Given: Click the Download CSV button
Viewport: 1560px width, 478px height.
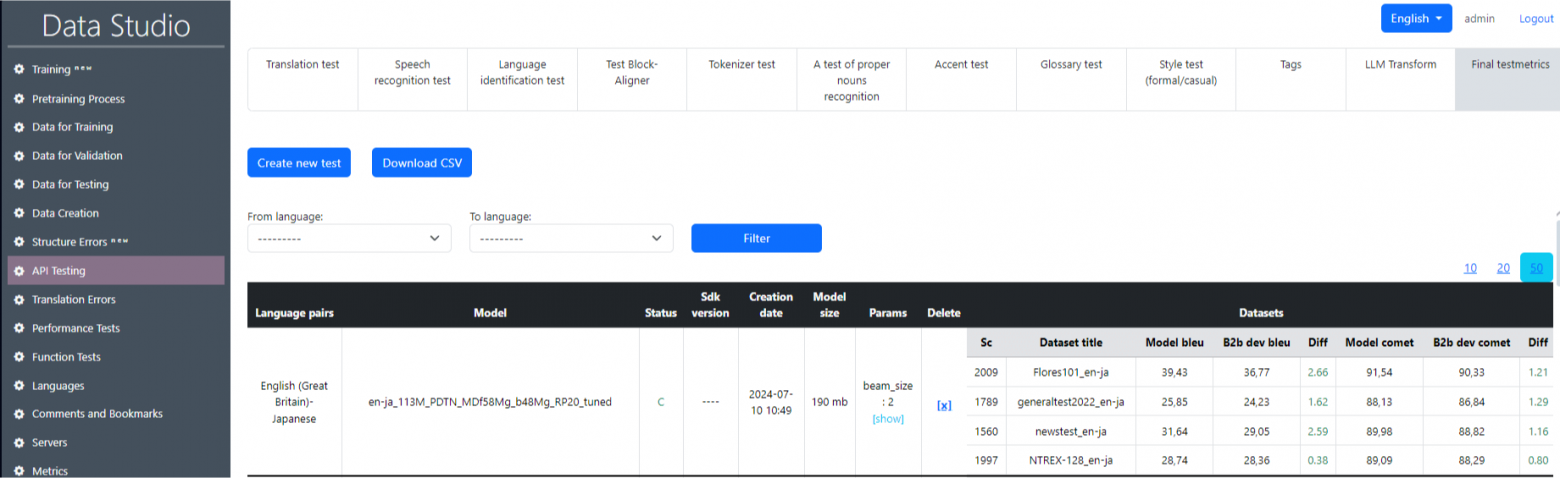Looking at the screenshot, I should coord(421,163).
